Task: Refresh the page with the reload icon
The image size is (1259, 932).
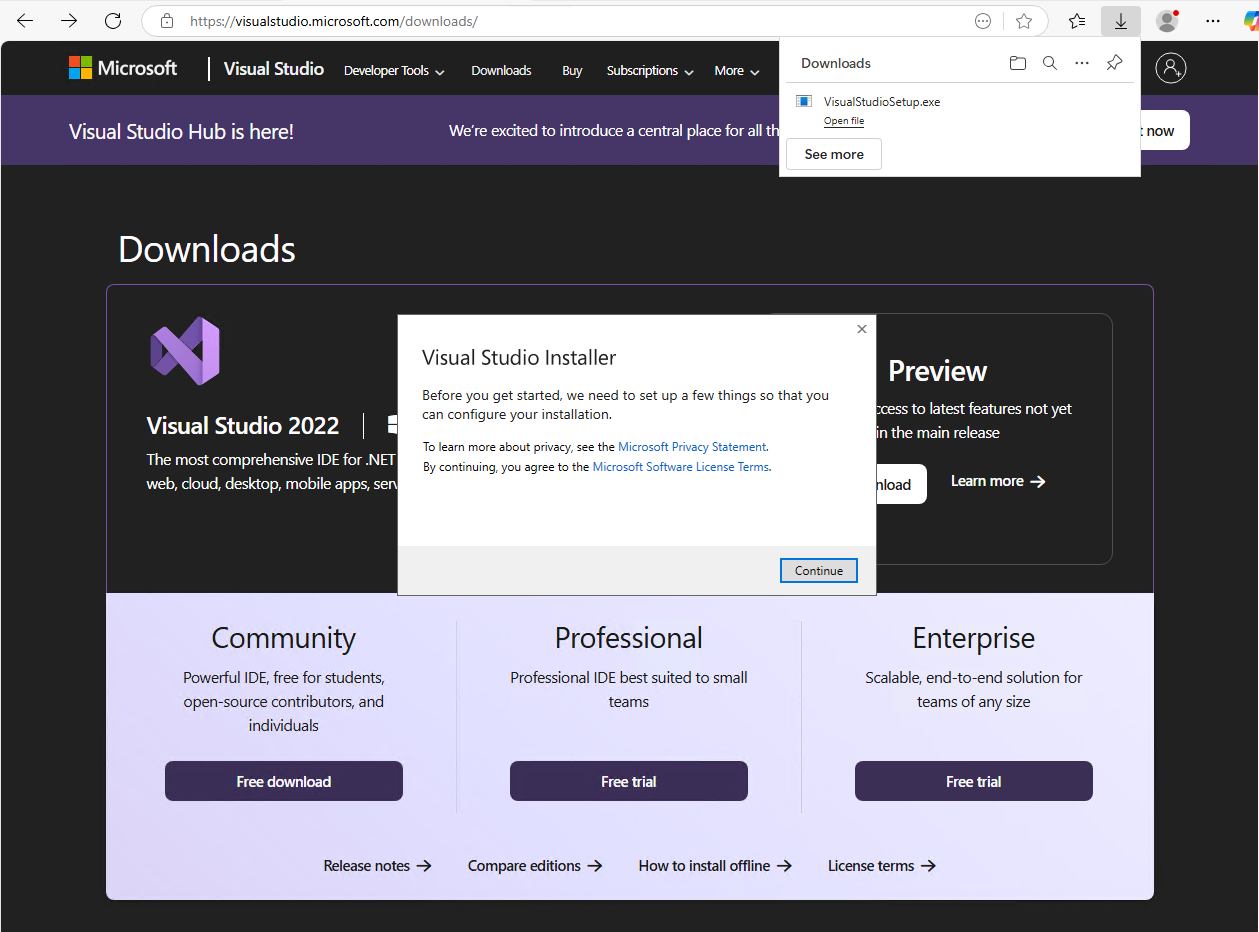Action: tap(113, 21)
